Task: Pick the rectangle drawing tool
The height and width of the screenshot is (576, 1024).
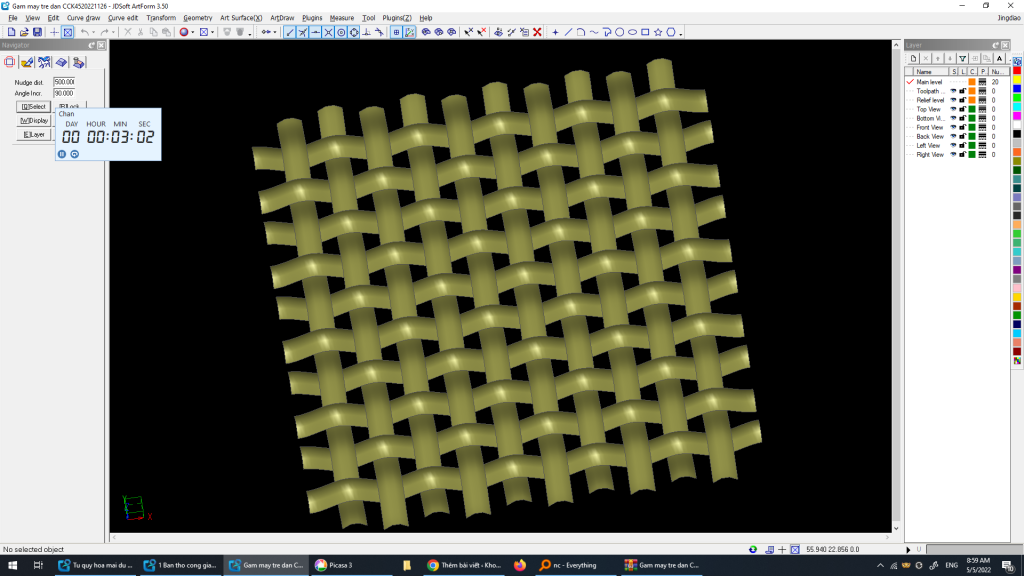Action: pyautogui.click(x=645, y=32)
